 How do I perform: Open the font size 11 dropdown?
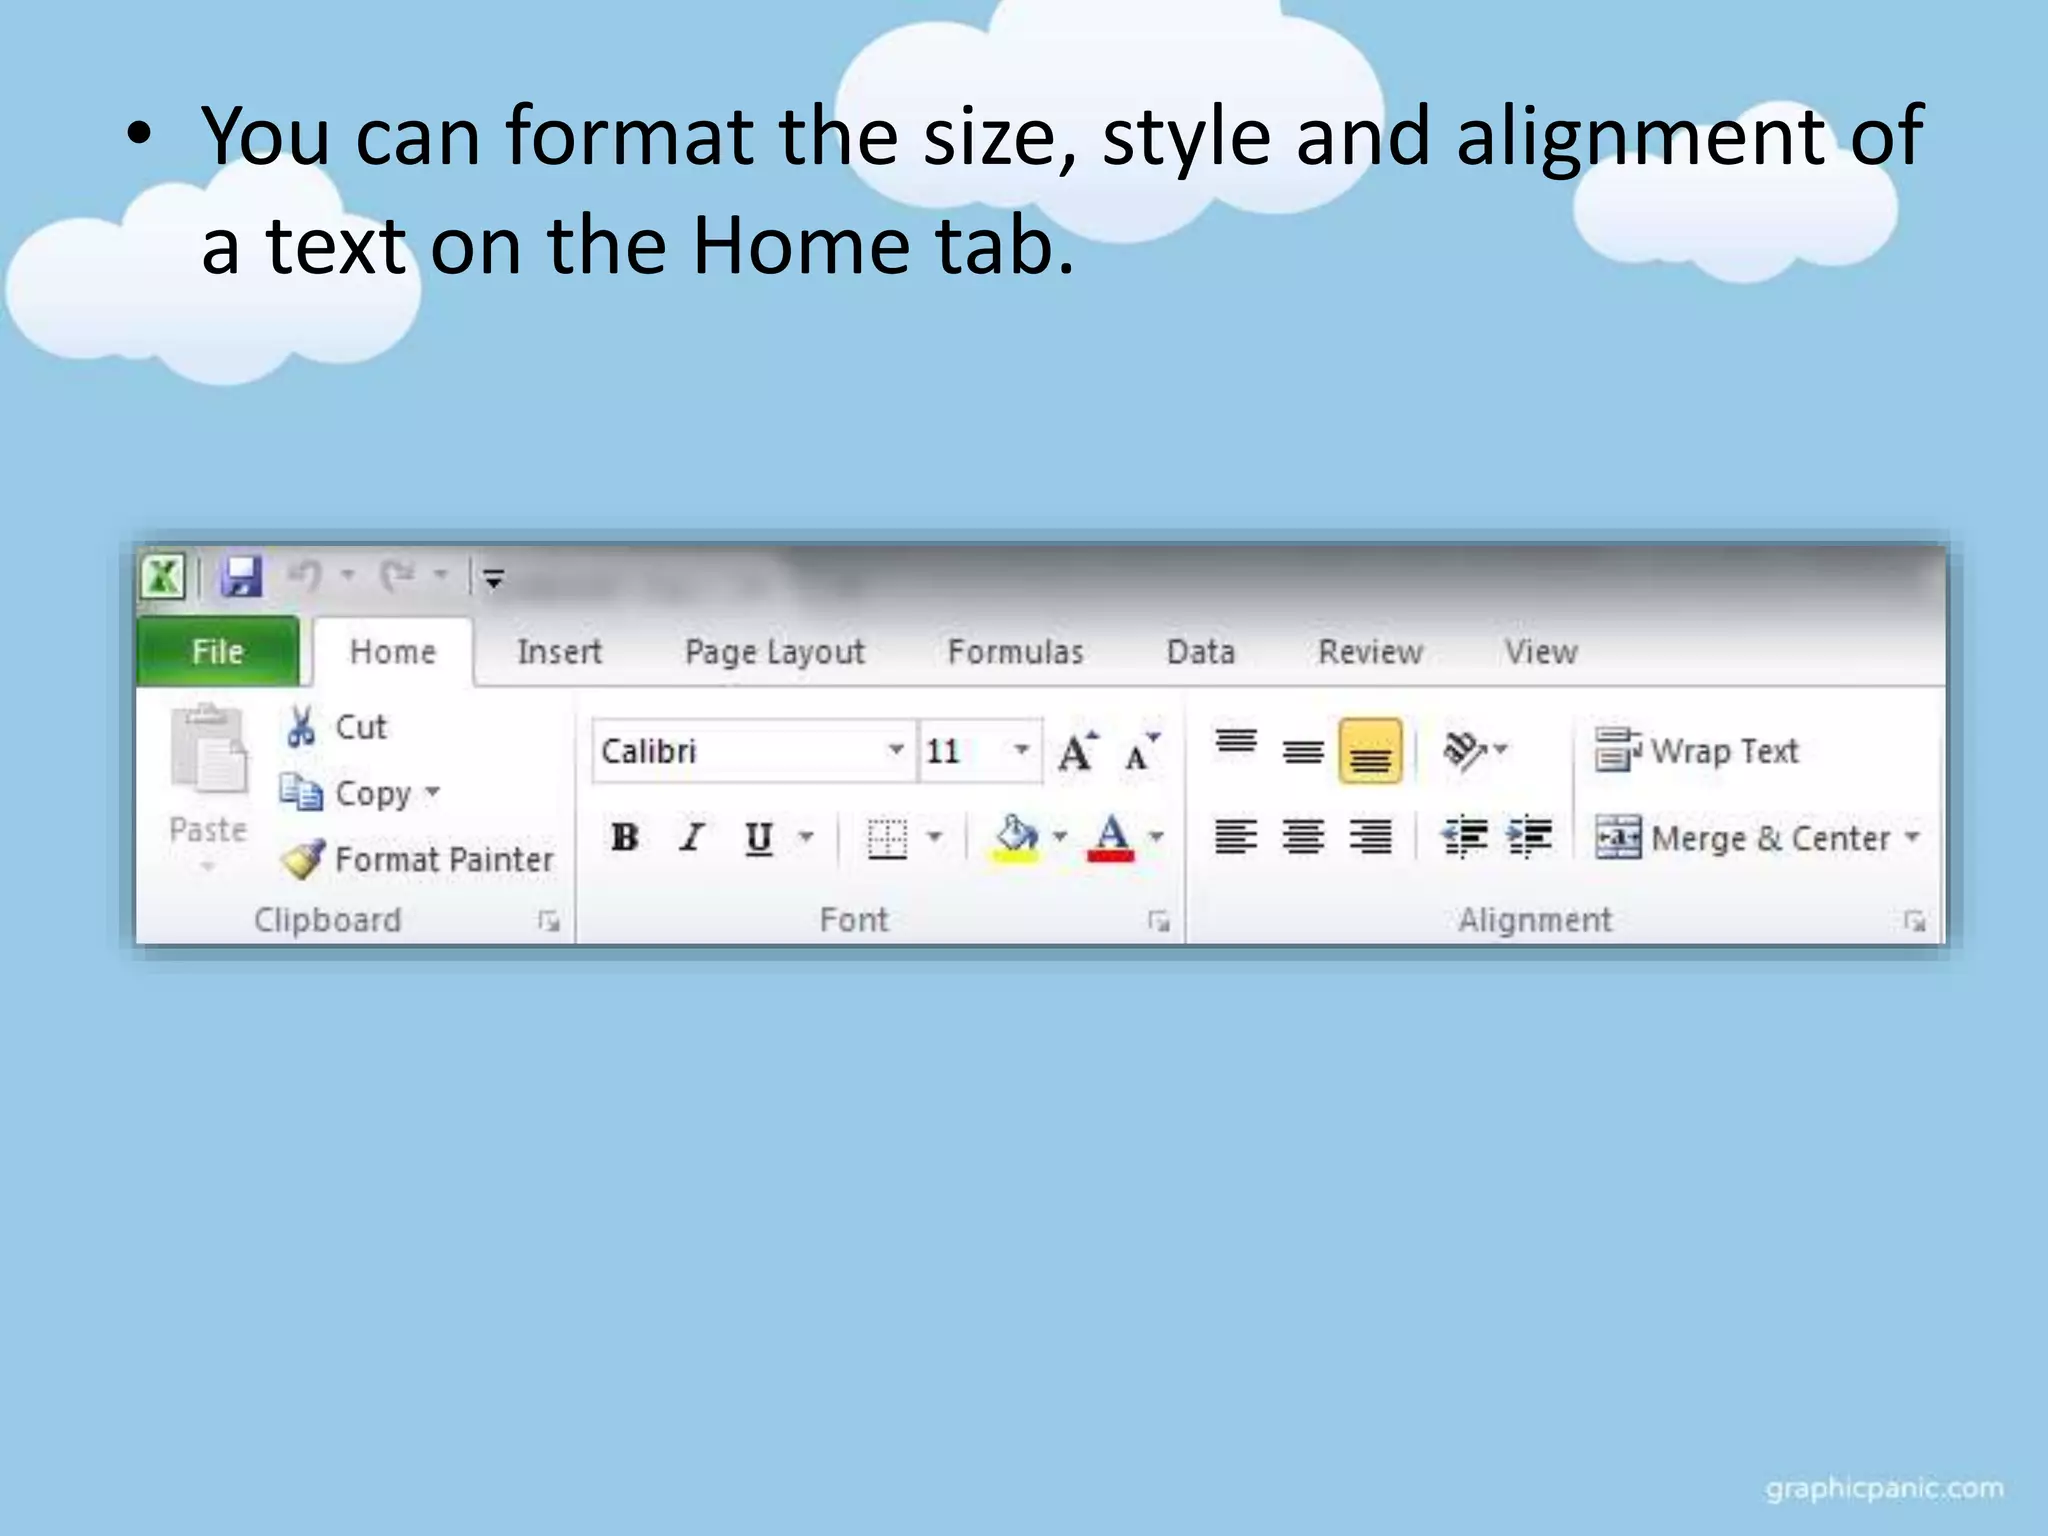click(x=1021, y=750)
